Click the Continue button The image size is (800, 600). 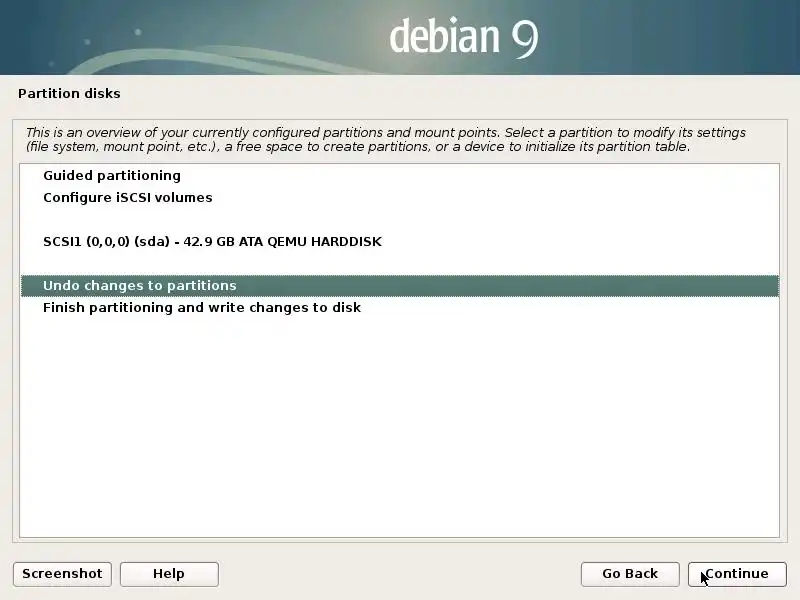737,574
